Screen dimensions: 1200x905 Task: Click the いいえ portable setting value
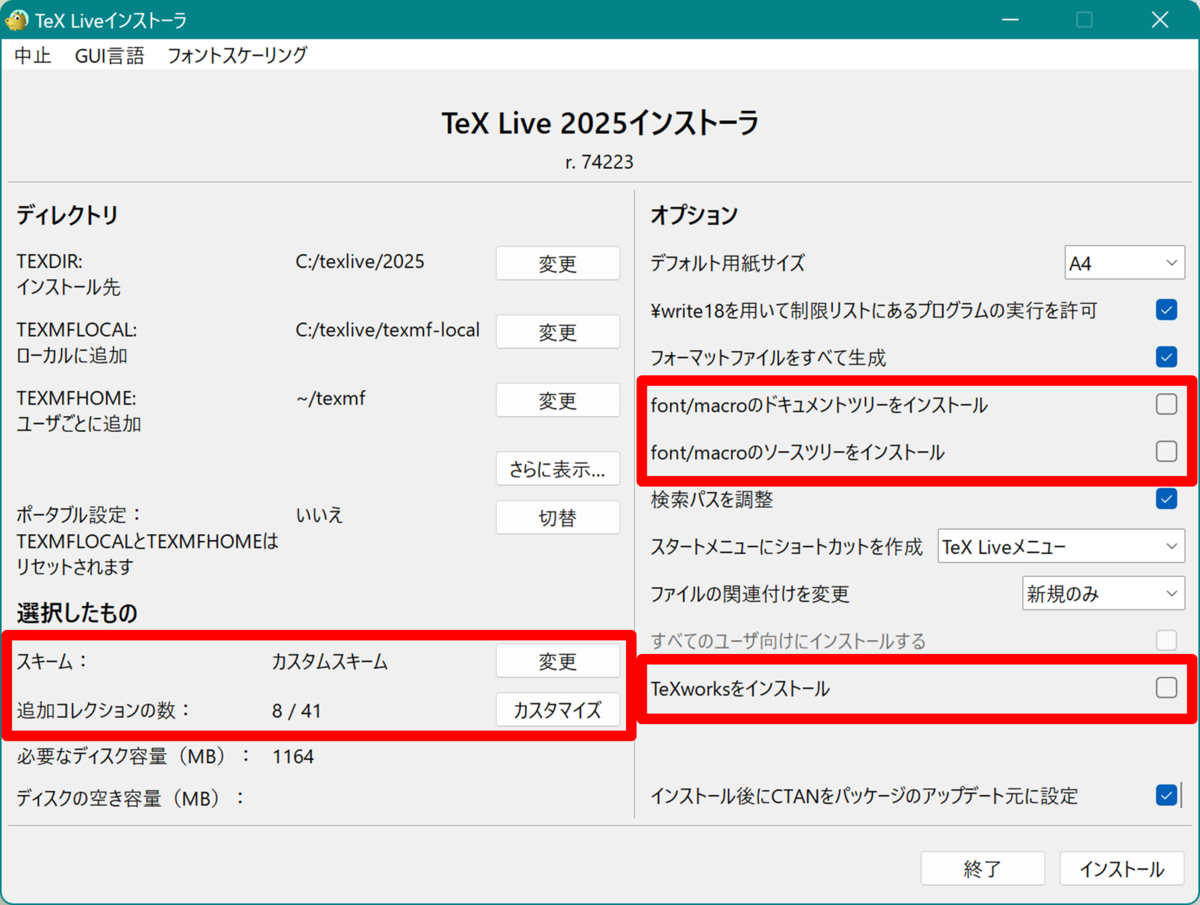tap(320, 516)
